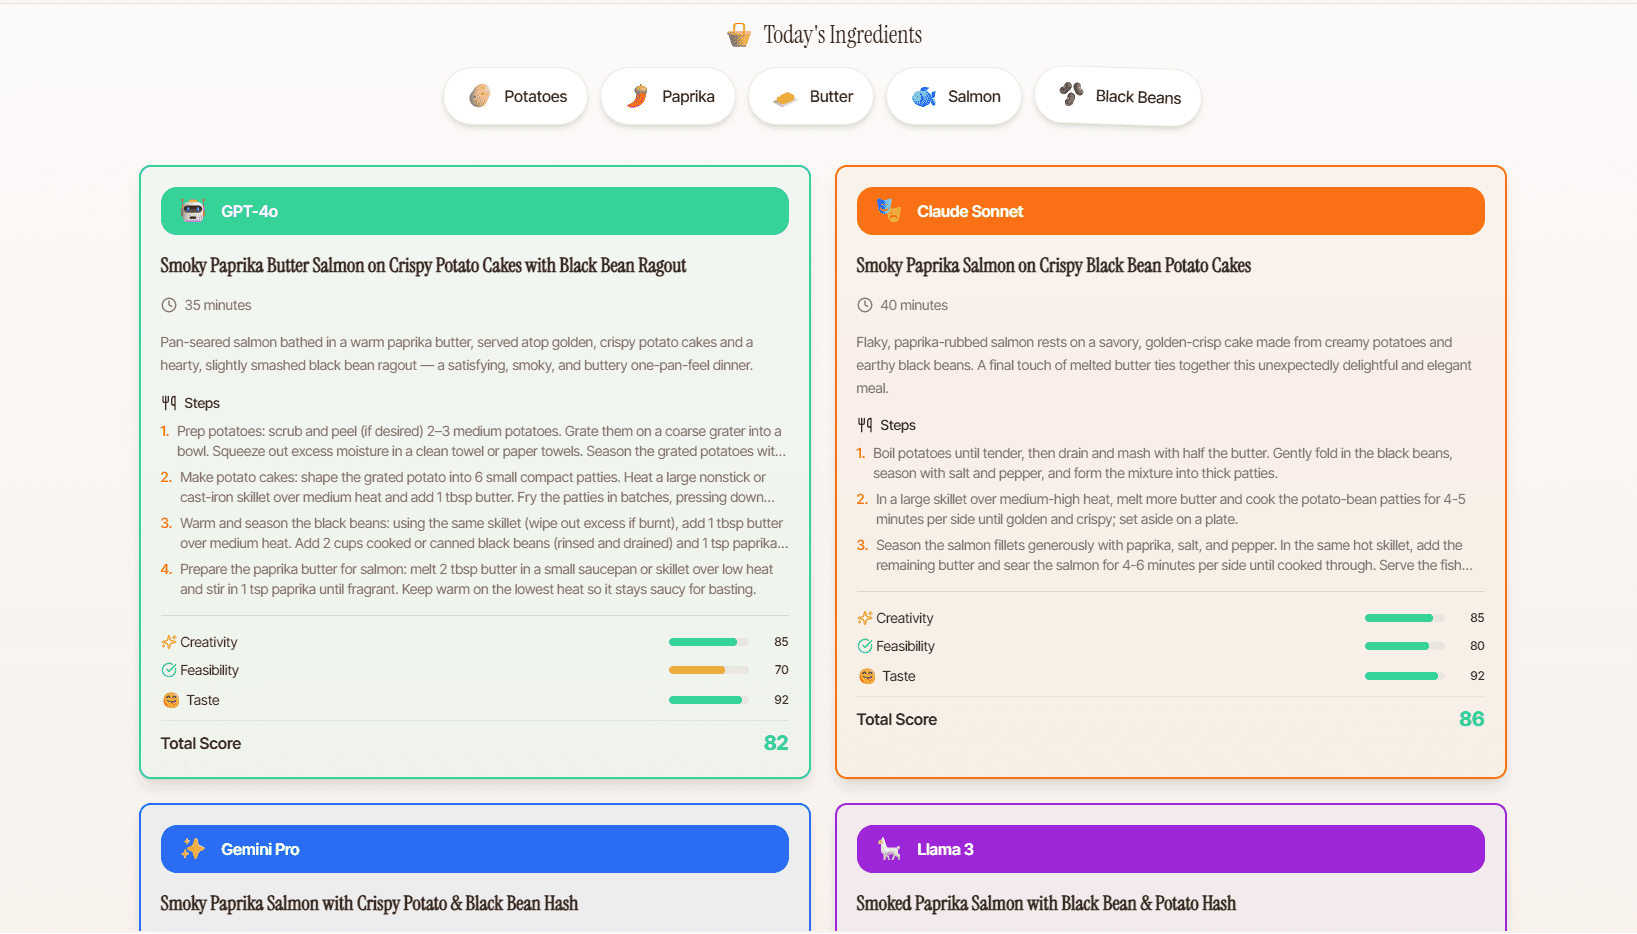This screenshot has height=934, width=1637.
Task: Click the robot icon in GPT-4o header
Action: (193, 211)
